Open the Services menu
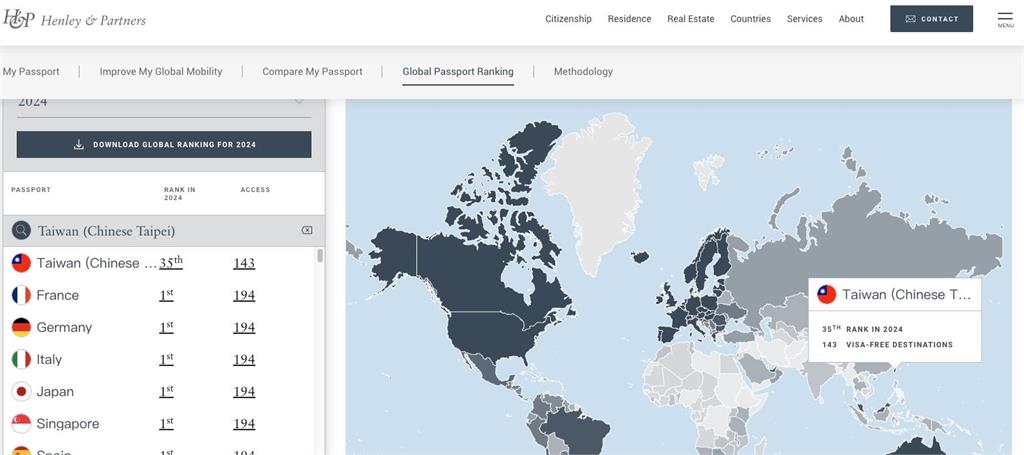This screenshot has height=455, width=1024. (805, 19)
